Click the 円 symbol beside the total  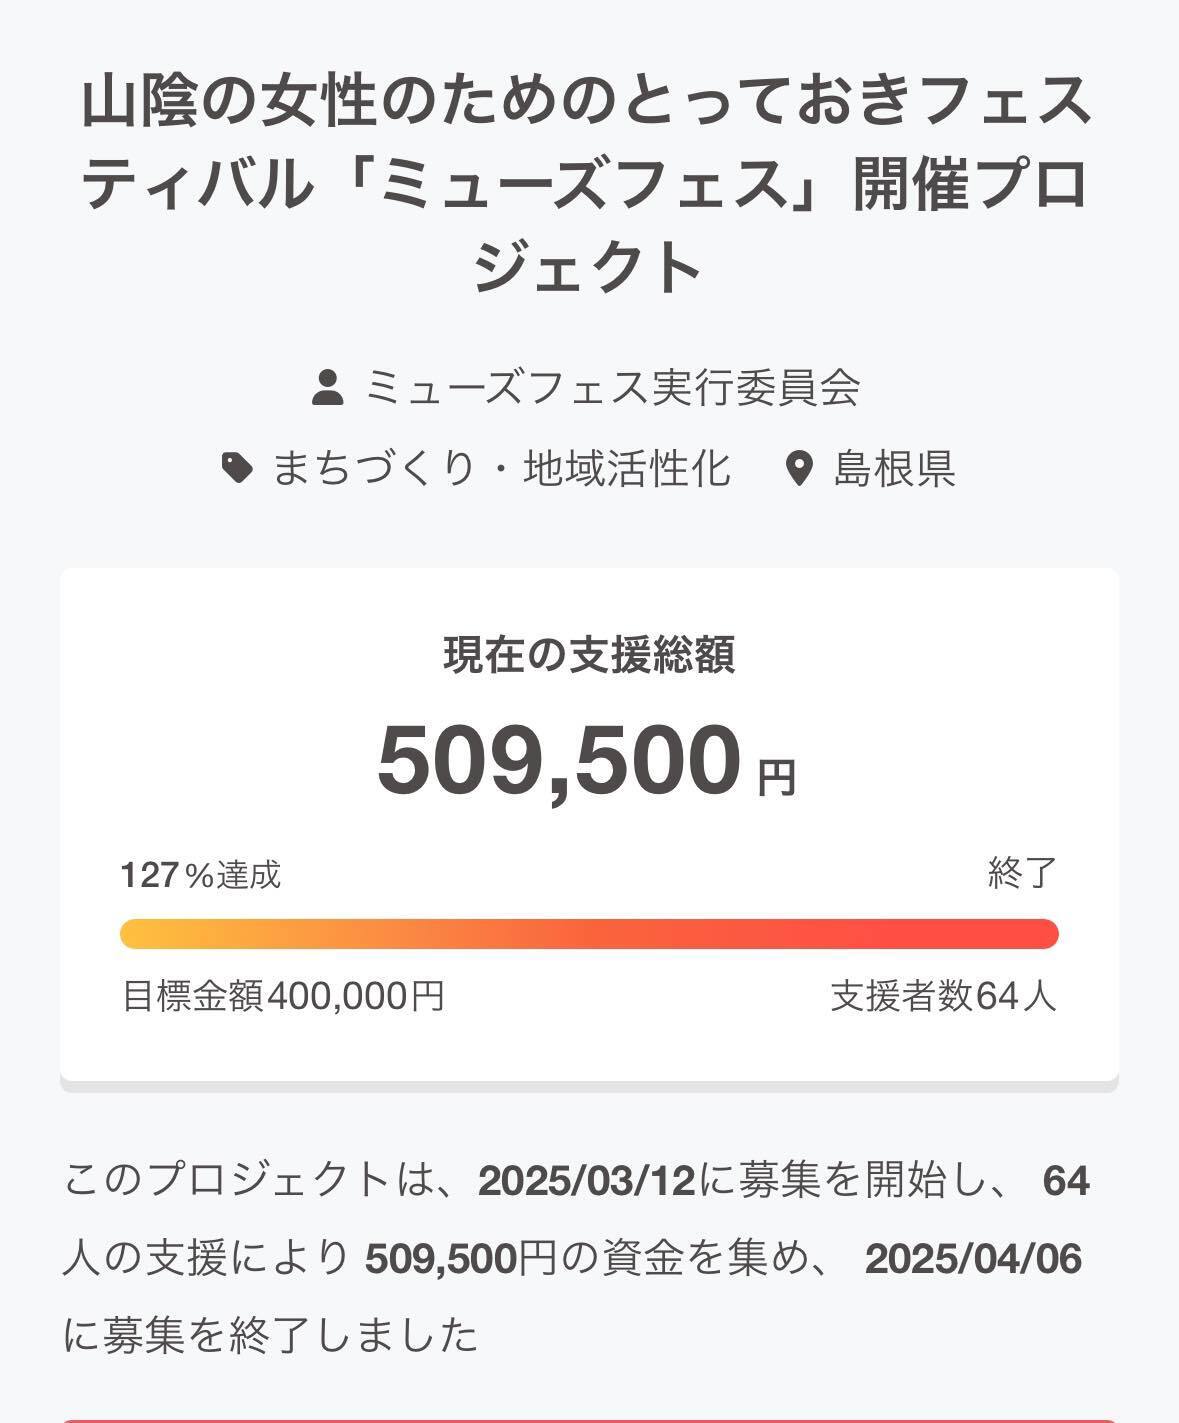point(776,778)
